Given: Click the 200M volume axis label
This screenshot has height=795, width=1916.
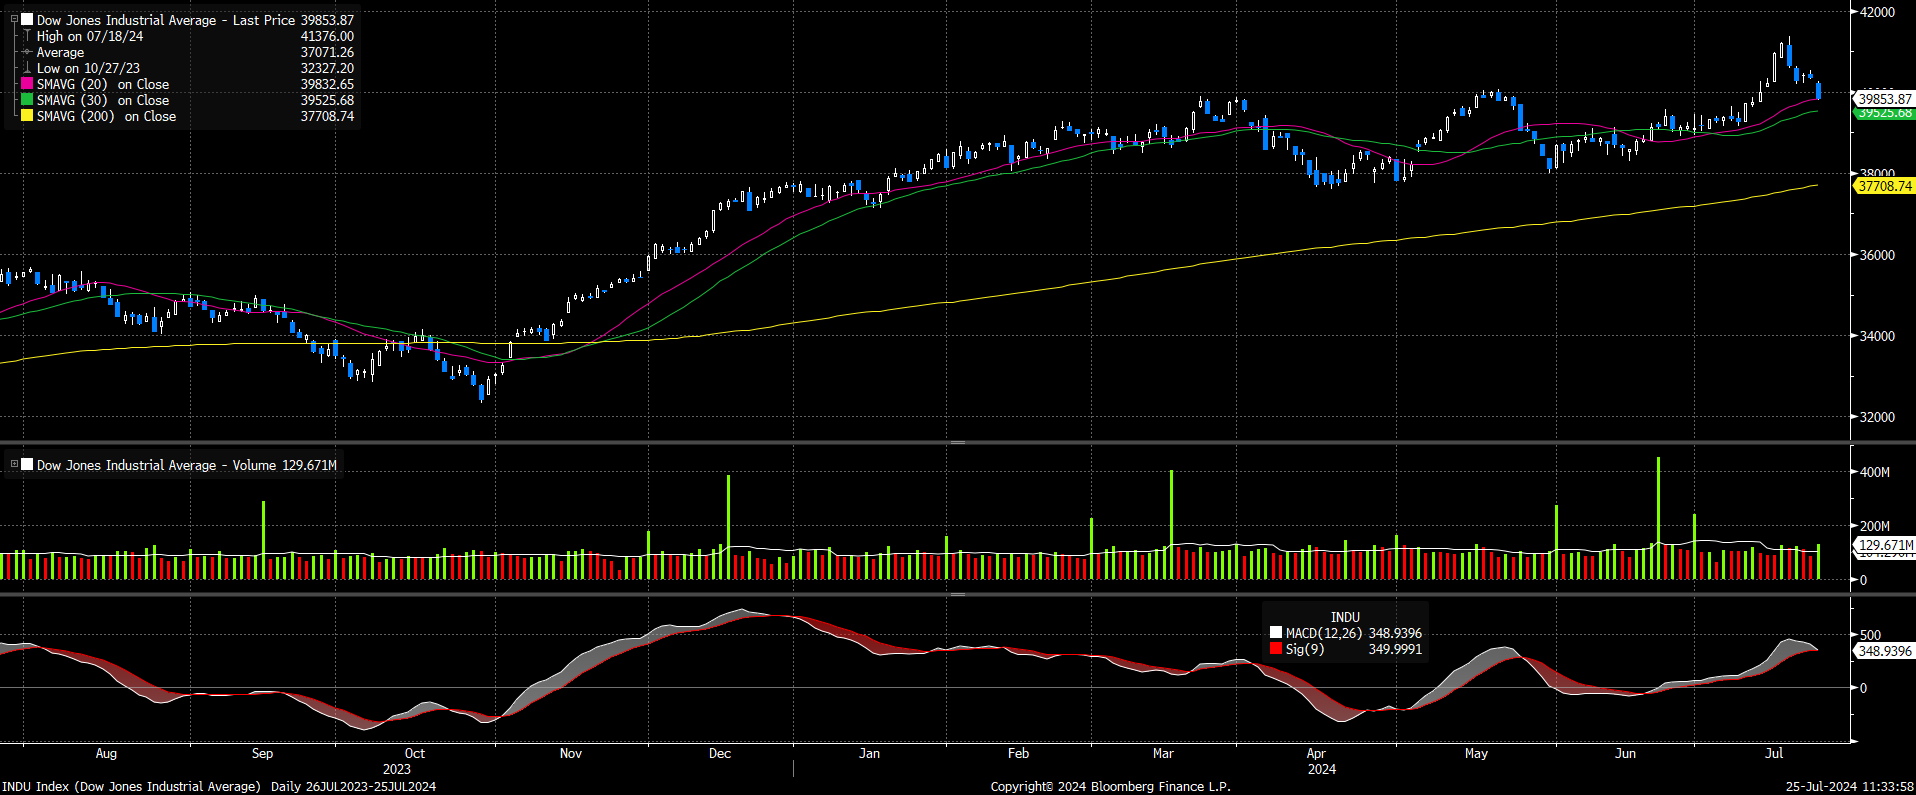Looking at the screenshot, I should [1875, 526].
